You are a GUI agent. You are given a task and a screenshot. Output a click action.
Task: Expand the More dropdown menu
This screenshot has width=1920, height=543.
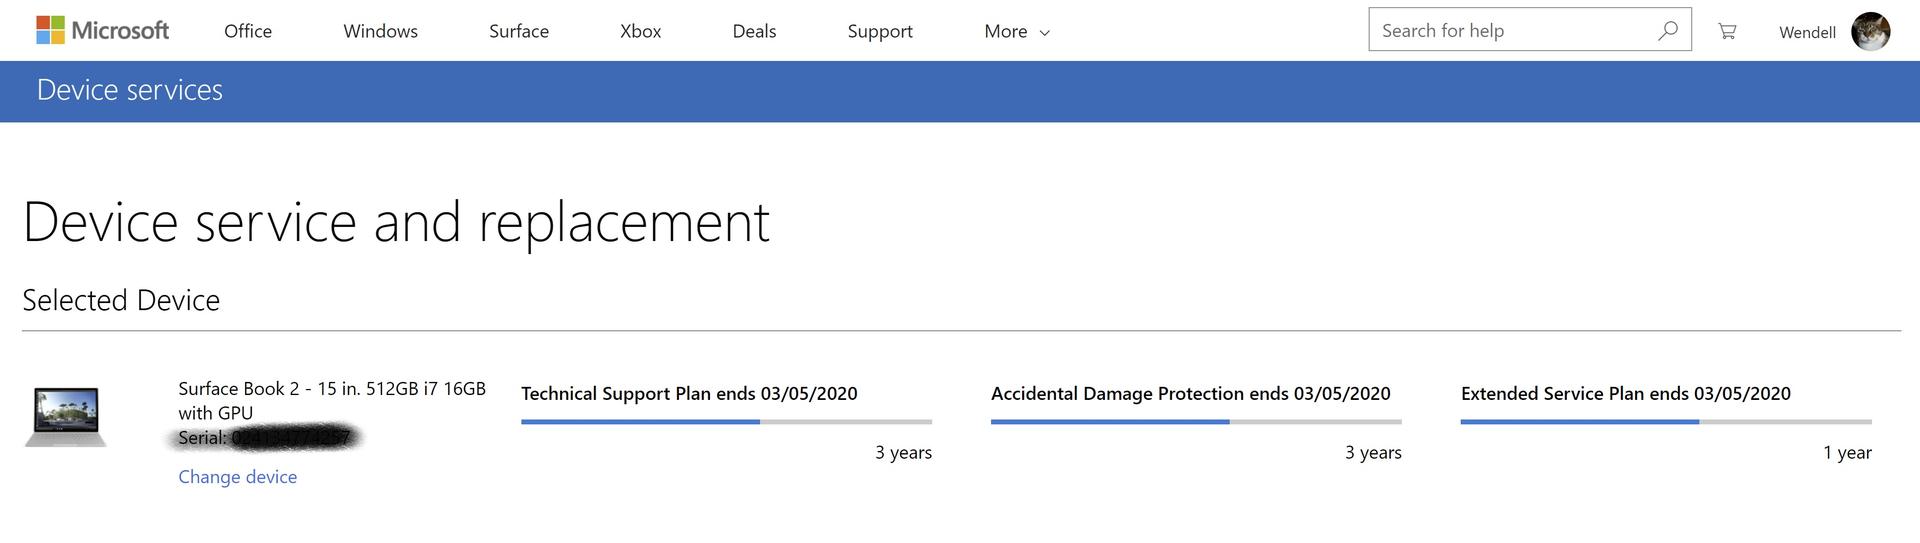pos(1017,32)
